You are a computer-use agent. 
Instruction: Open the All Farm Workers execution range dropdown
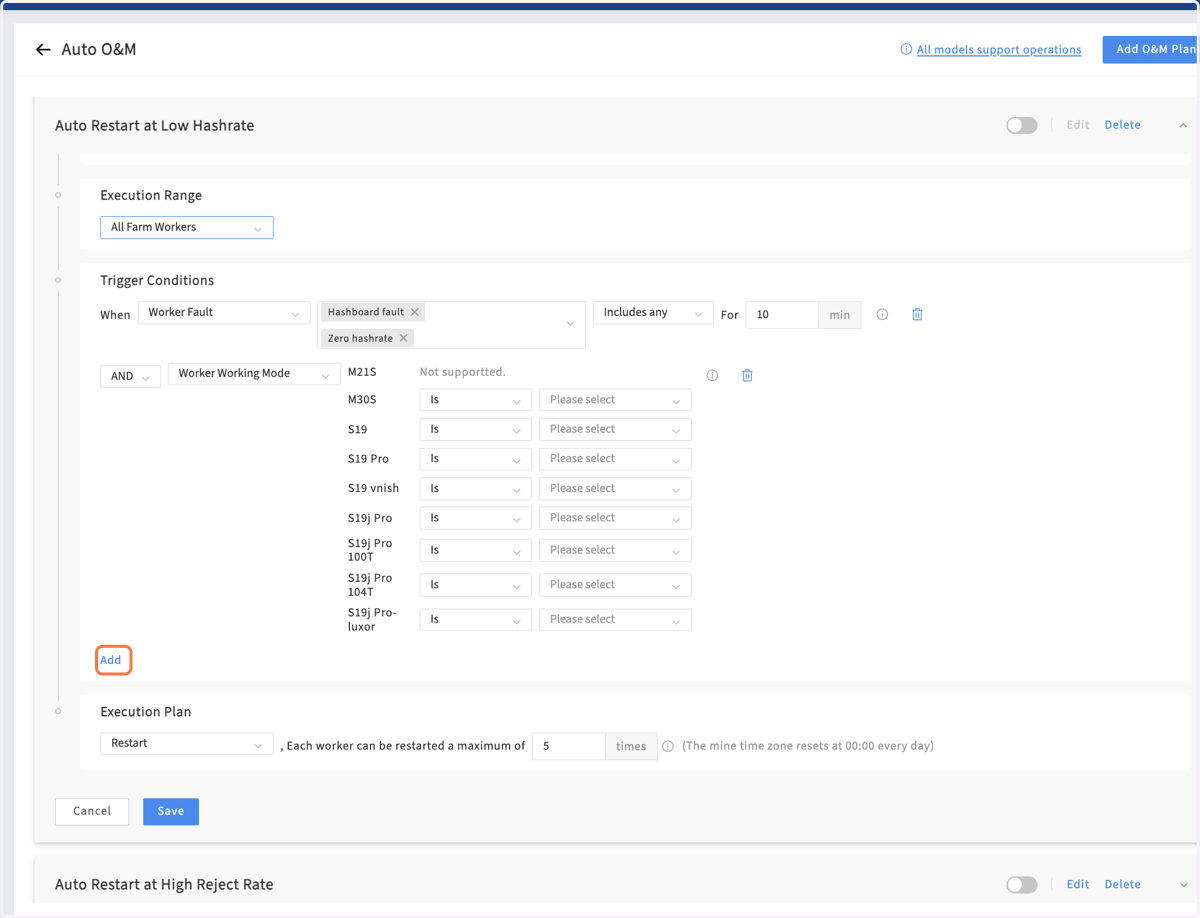pos(187,227)
